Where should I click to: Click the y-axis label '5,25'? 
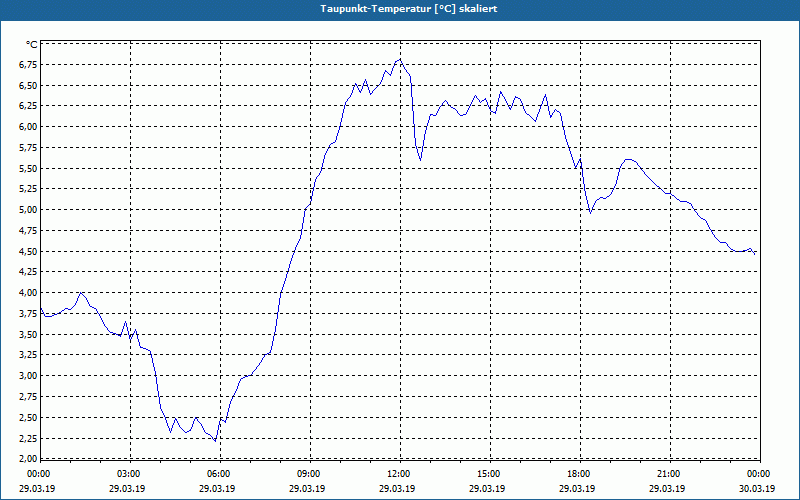(29, 189)
